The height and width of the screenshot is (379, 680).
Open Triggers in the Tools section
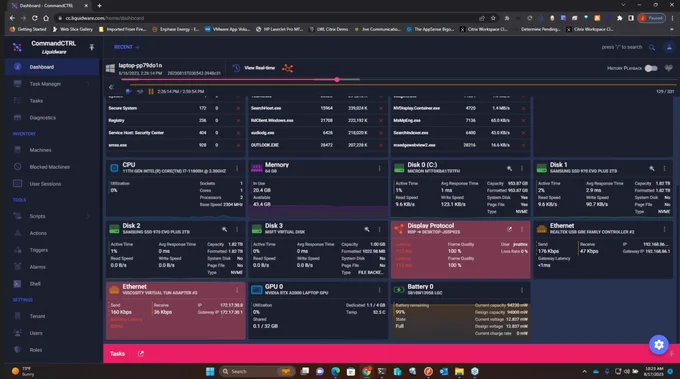pos(39,250)
